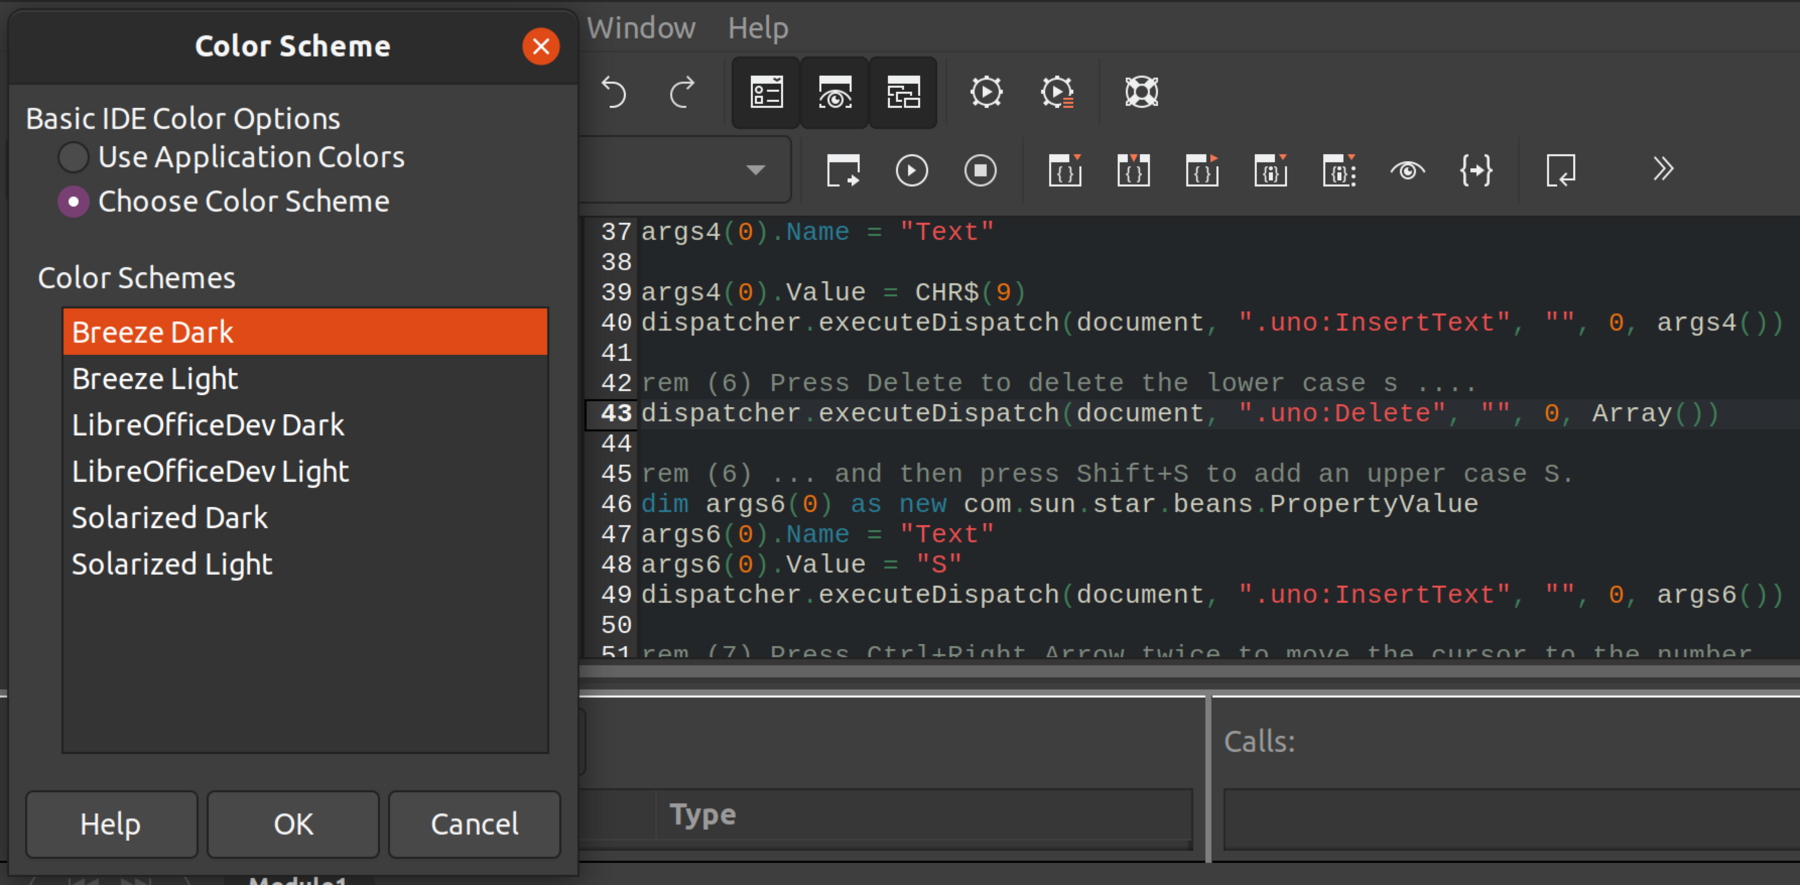
Task: Toggle the Object Catalog panel icon
Action: click(766, 93)
